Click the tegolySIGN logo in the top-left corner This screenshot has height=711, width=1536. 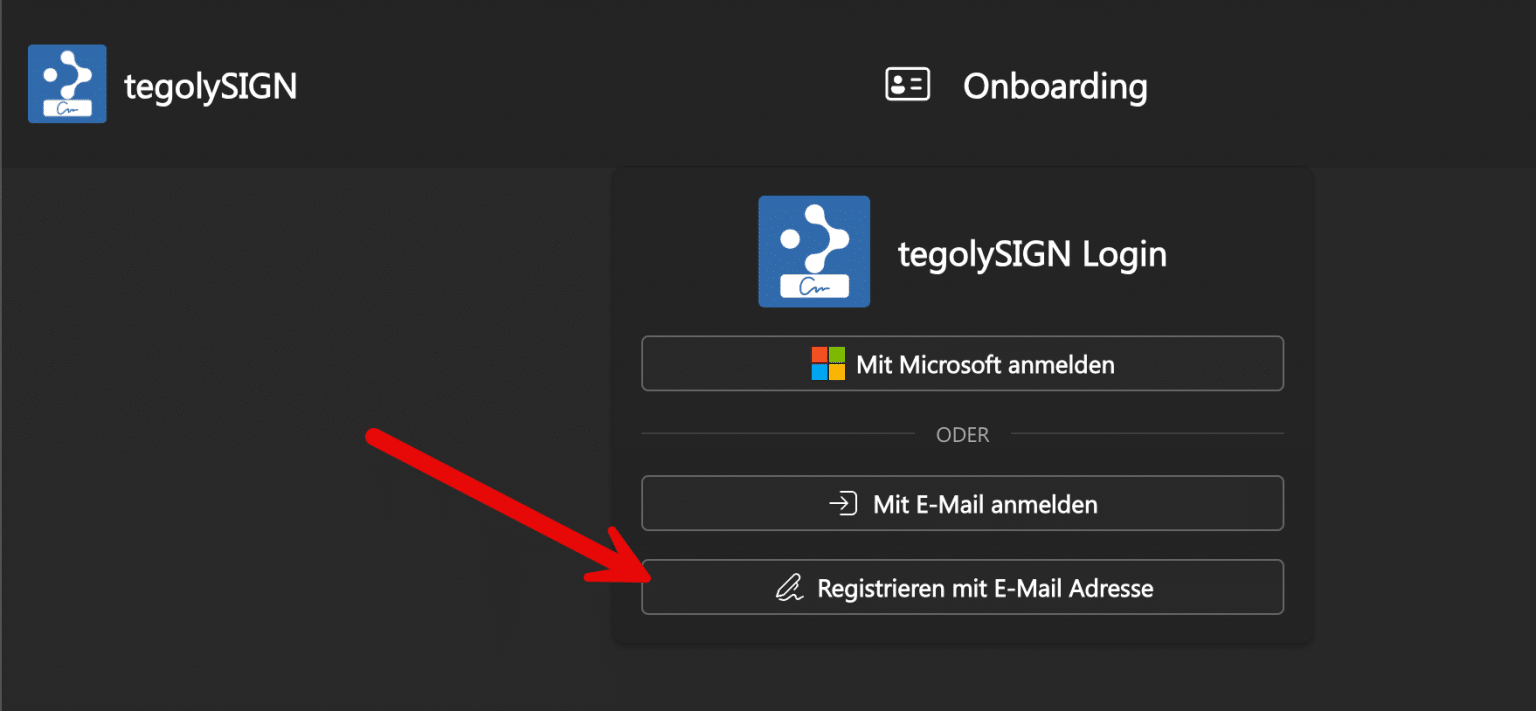click(66, 84)
